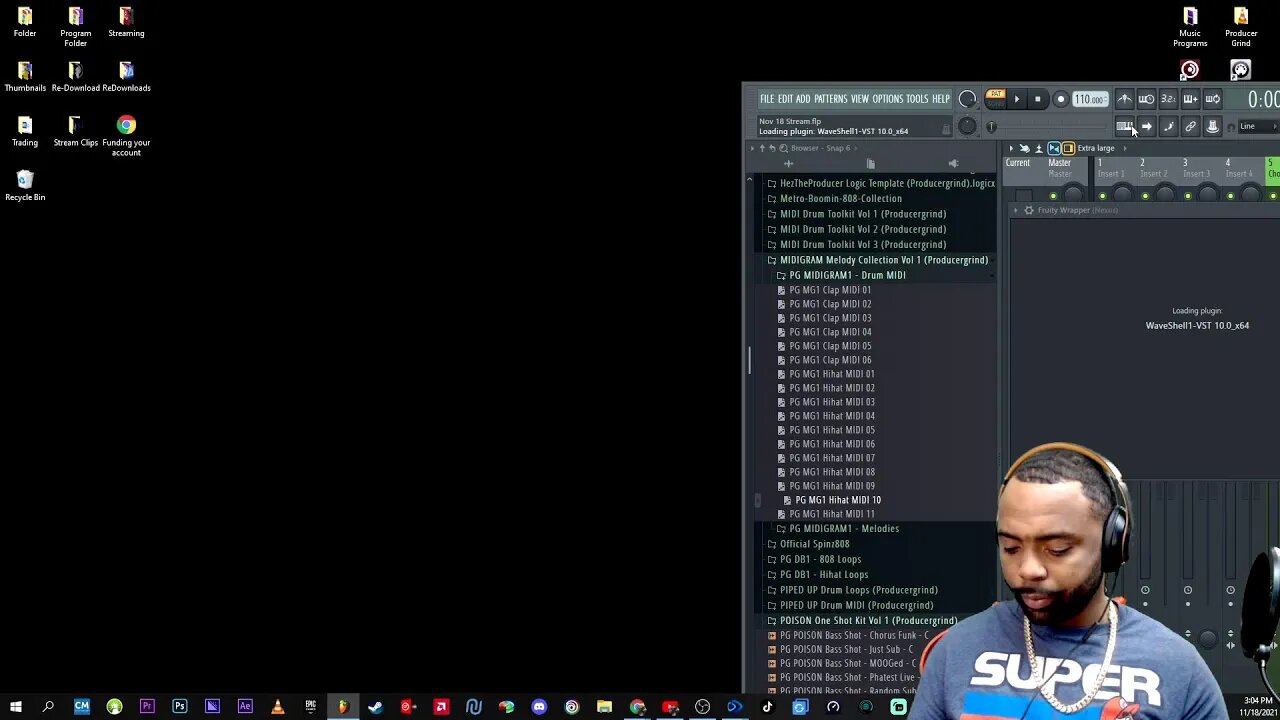Mute Insert 1 via its green LED
This screenshot has width=1280, height=720.
click(x=1102, y=196)
